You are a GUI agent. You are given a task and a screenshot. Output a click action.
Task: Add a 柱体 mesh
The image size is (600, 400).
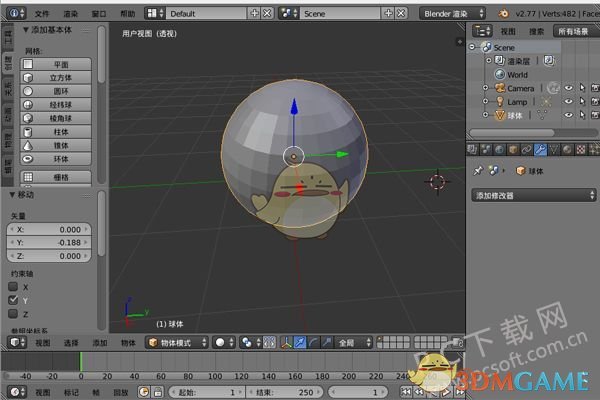56,132
